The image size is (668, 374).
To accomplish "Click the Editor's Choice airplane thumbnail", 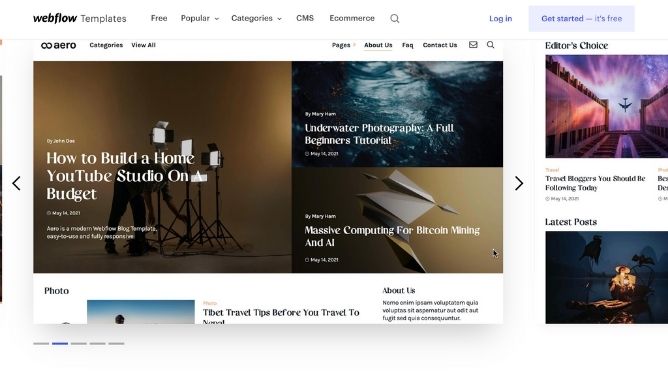I will (x=607, y=106).
